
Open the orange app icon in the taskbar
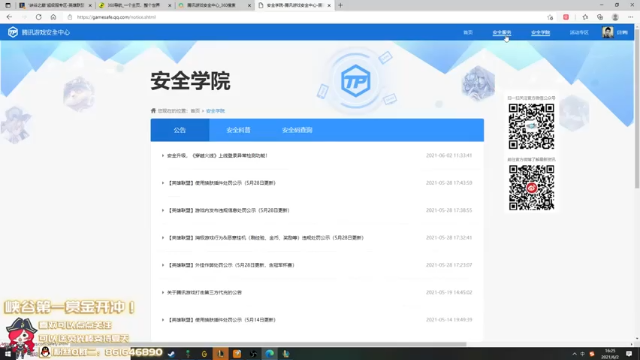click(237, 354)
